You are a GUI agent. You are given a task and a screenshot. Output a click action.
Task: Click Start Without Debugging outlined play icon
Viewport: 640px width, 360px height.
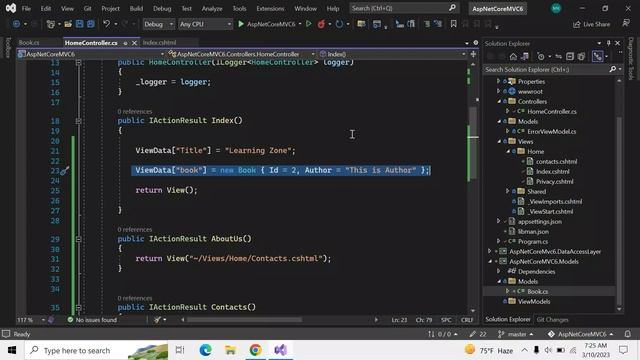[309, 24]
